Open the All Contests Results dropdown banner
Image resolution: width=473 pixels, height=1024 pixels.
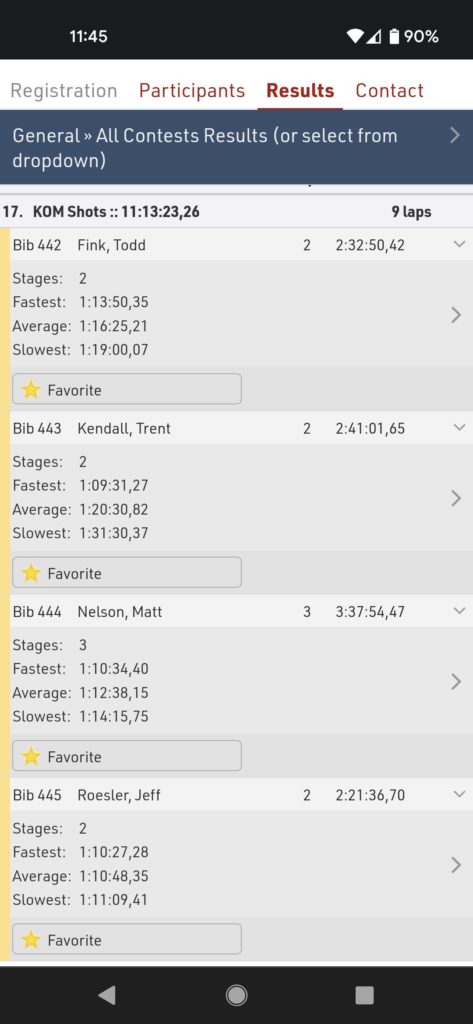(236, 147)
